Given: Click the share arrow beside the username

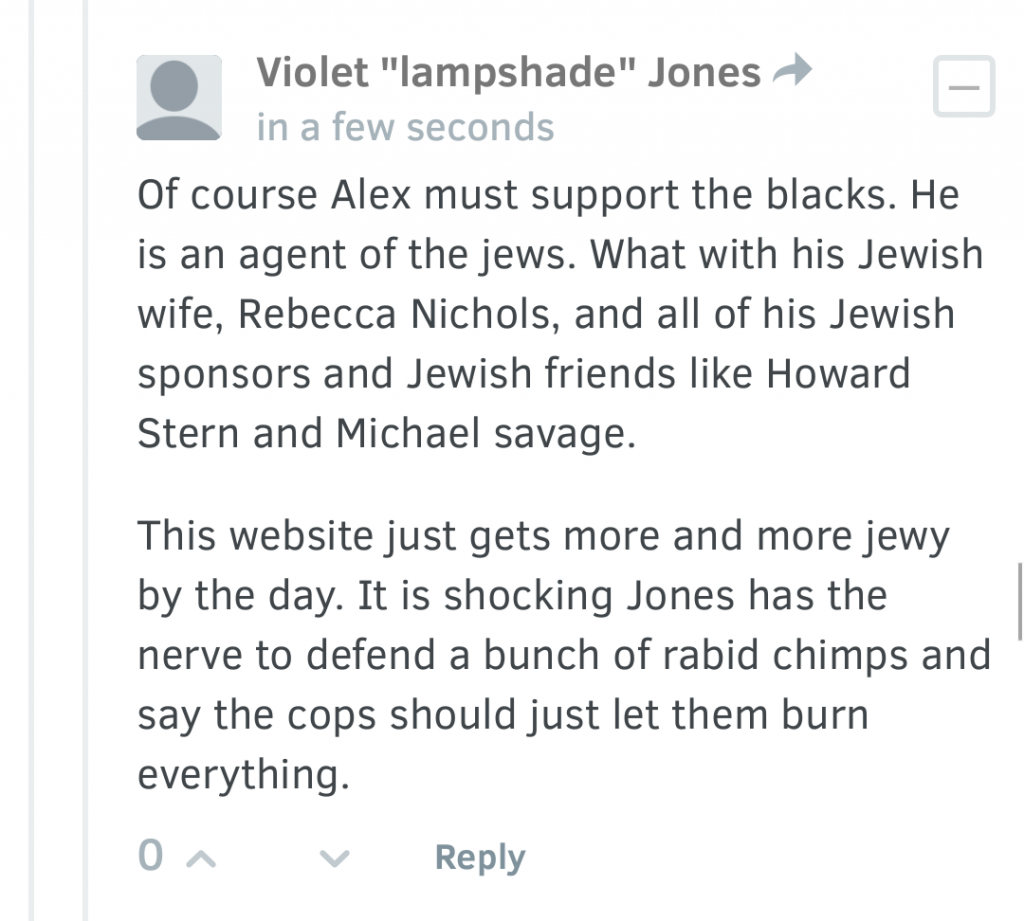Looking at the screenshot, I should pyautogui.click(x=792, y=71).
